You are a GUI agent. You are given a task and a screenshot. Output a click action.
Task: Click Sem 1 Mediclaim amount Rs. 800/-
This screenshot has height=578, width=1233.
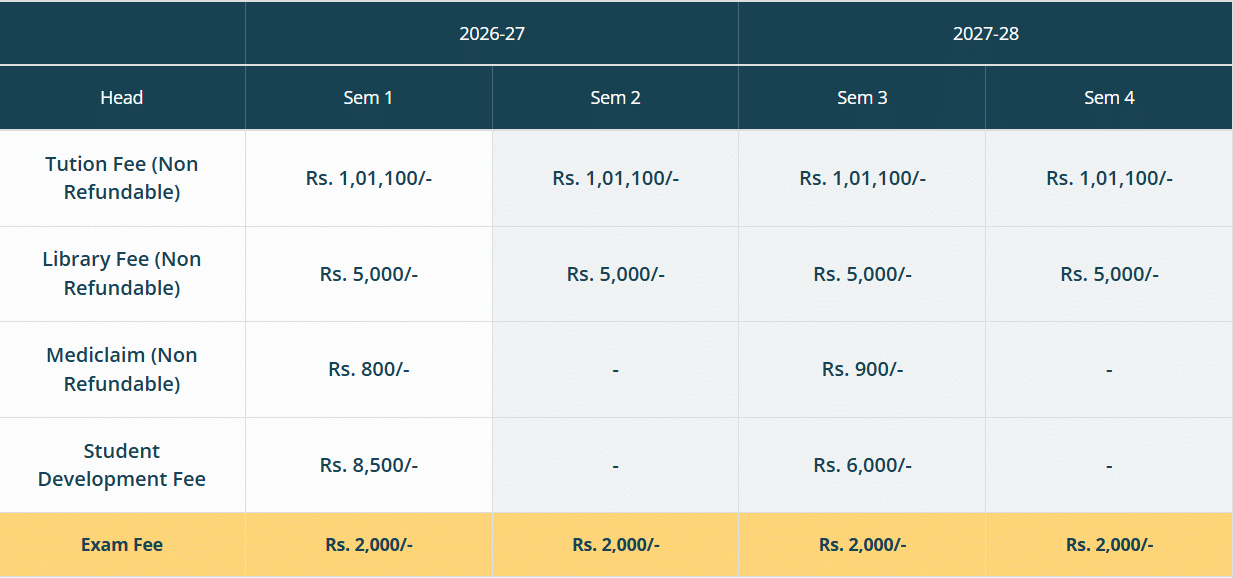[369, 369]
